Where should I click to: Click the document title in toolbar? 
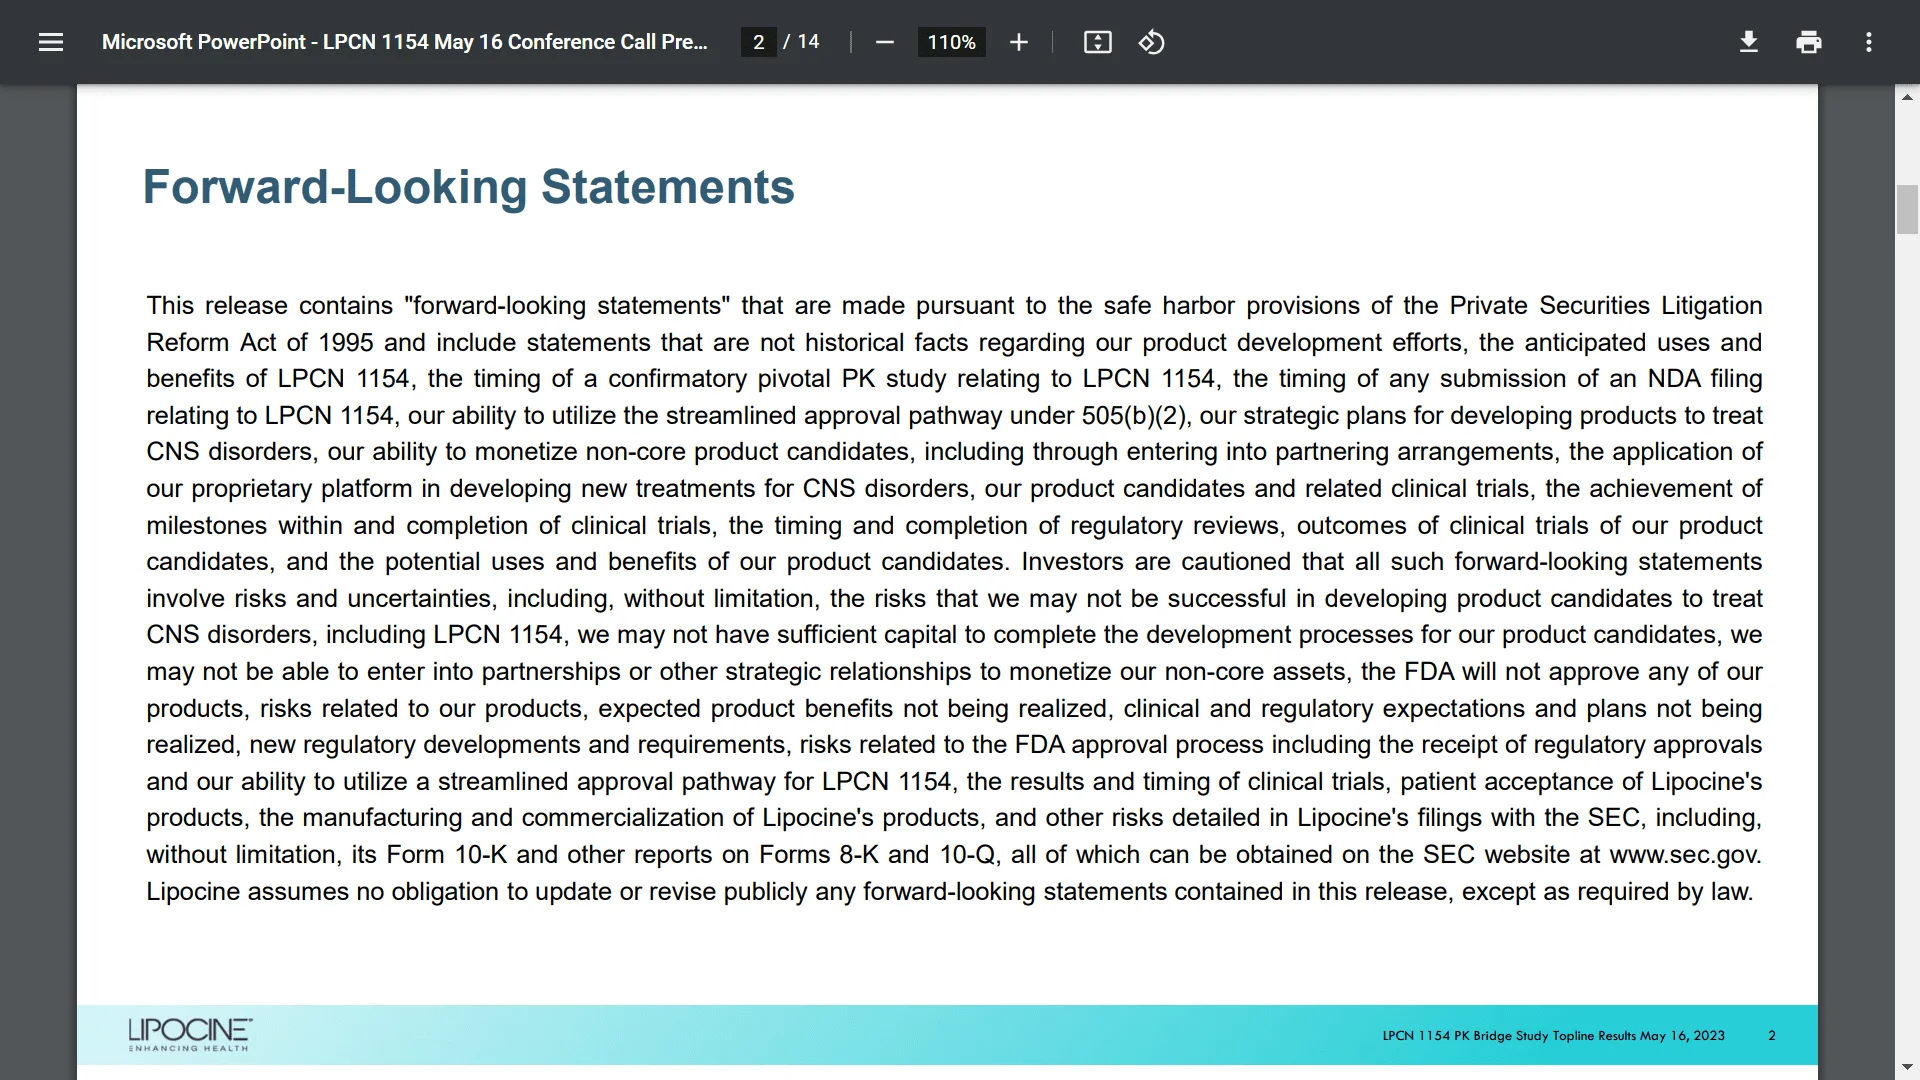pyautogui.click(x=404, y=42)
